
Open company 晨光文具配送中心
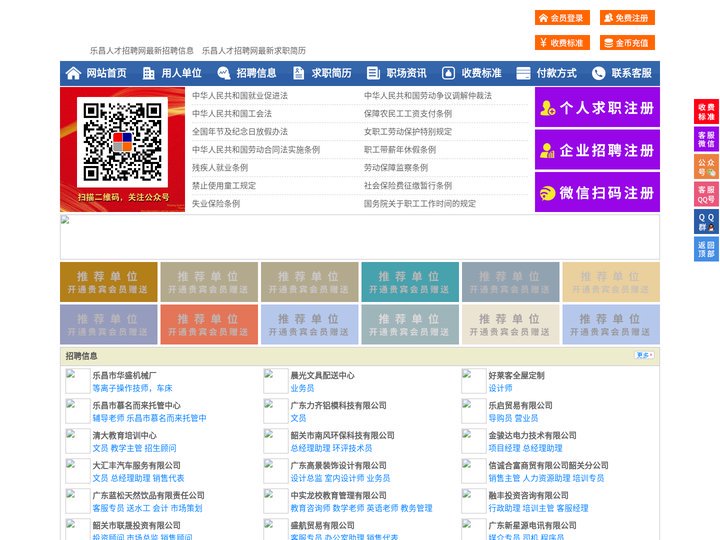coord(322,375)
